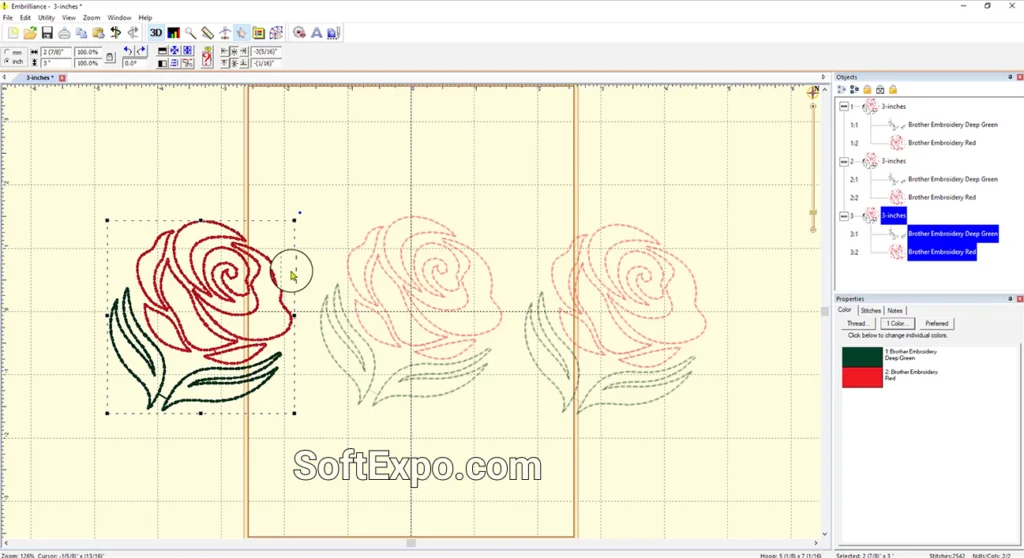
Task: Click the rotation angle field showing 0.0°
Action: [x=134, y=63]
